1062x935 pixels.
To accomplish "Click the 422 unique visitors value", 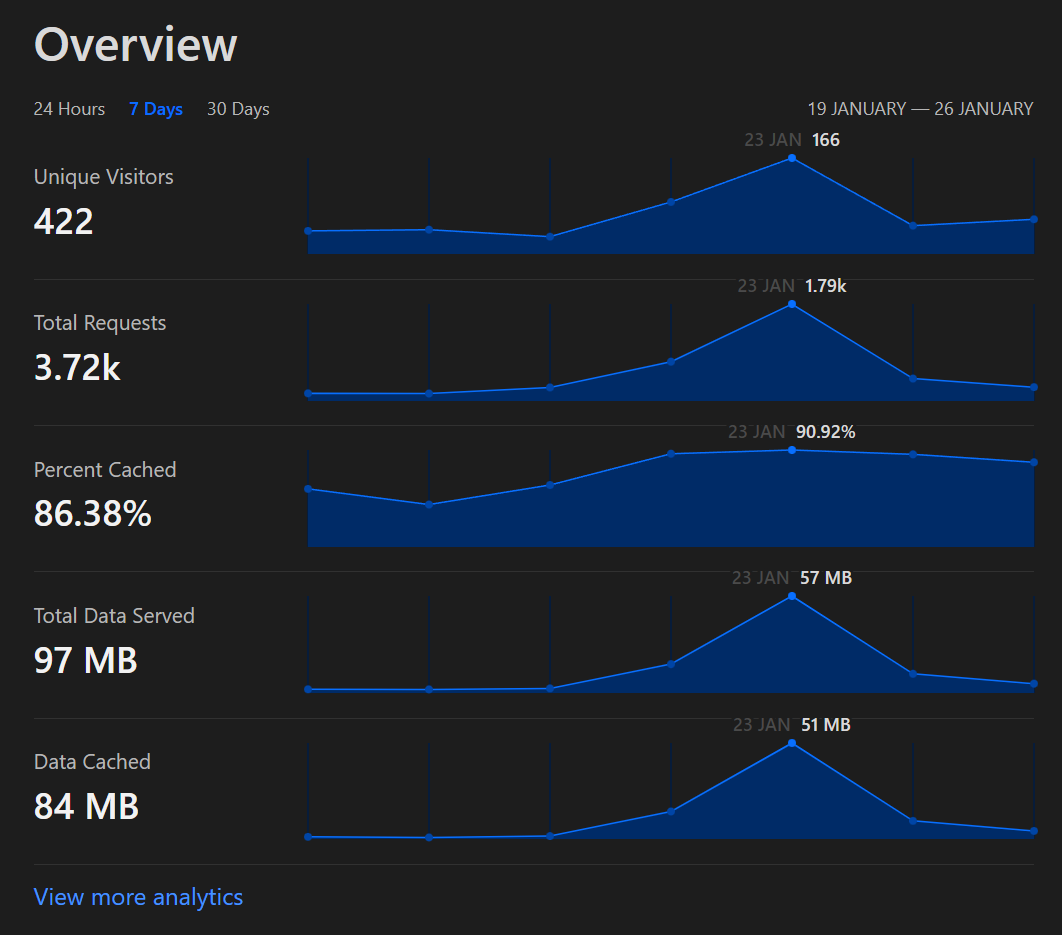I will 63,222.
